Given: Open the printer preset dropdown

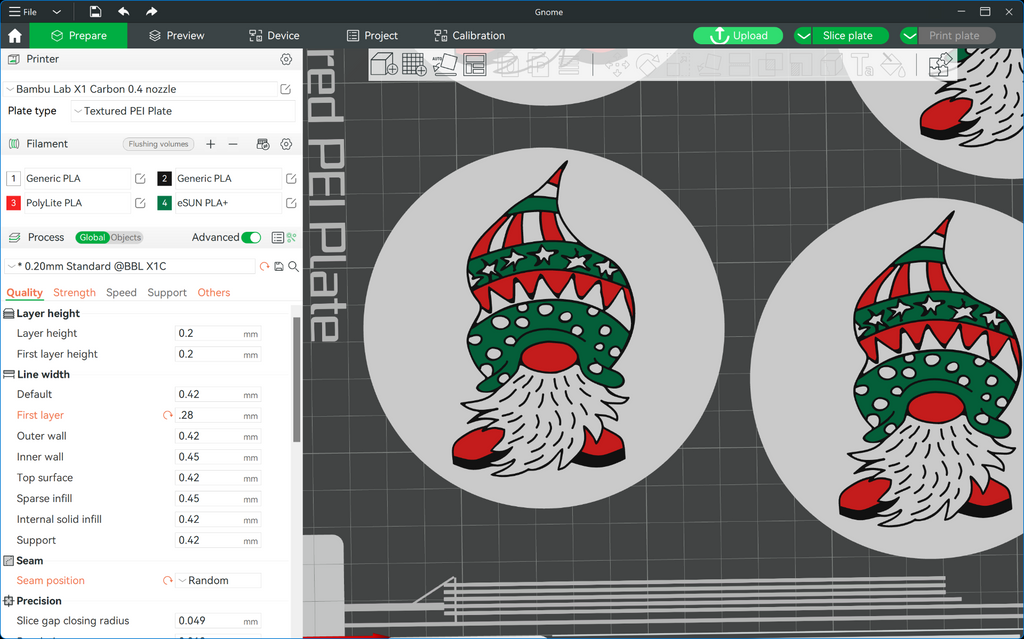Looking at the screenshot, I should point(141,89).
